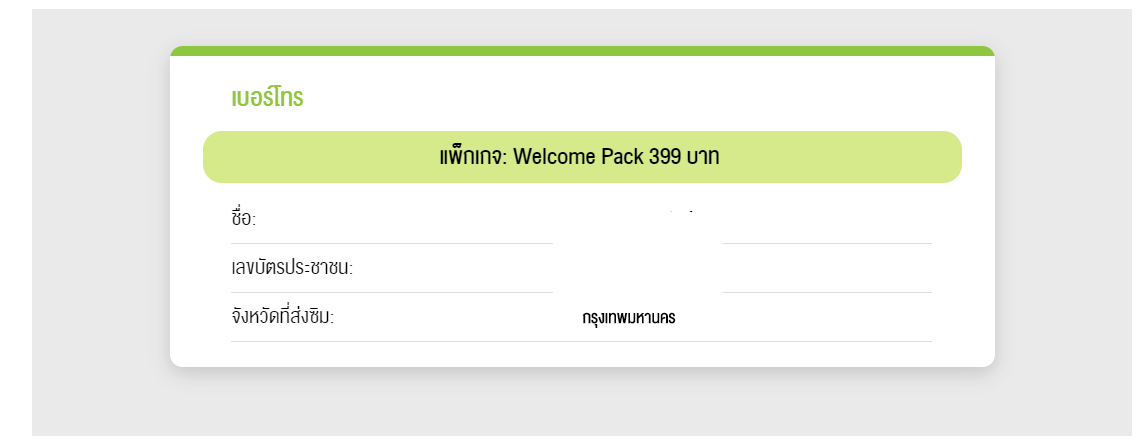This screenshot has width=1141, height=446.
Task: Open the กรุงเทพมหานคร province value
Action: (628, 318)
